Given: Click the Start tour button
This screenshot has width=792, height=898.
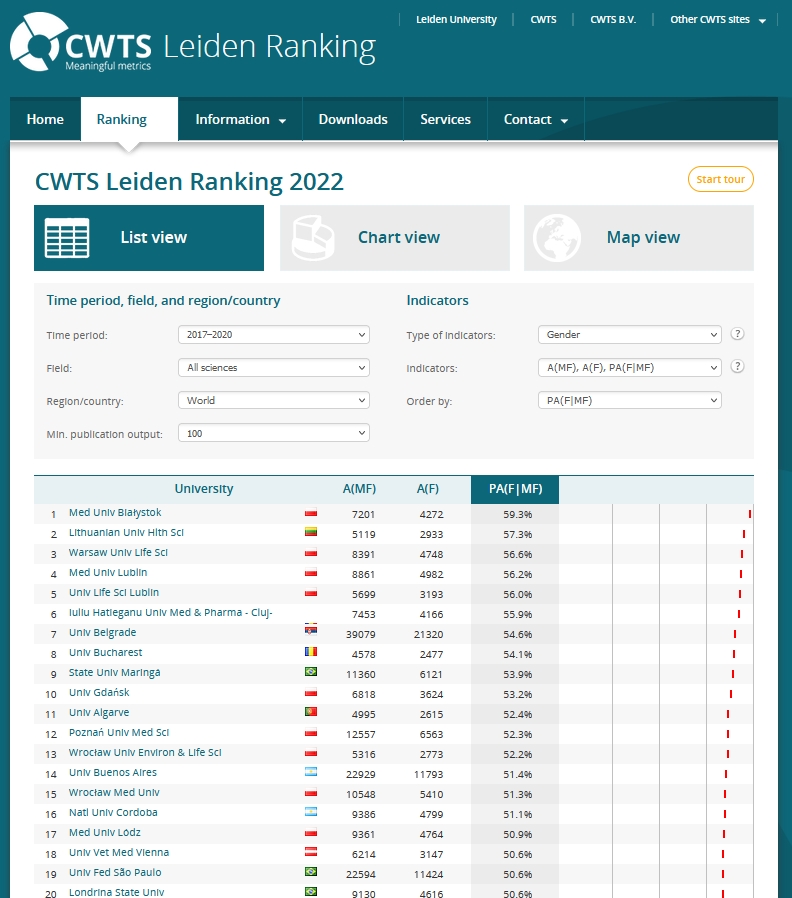Looking at the screenshot, I should [720, 179].
